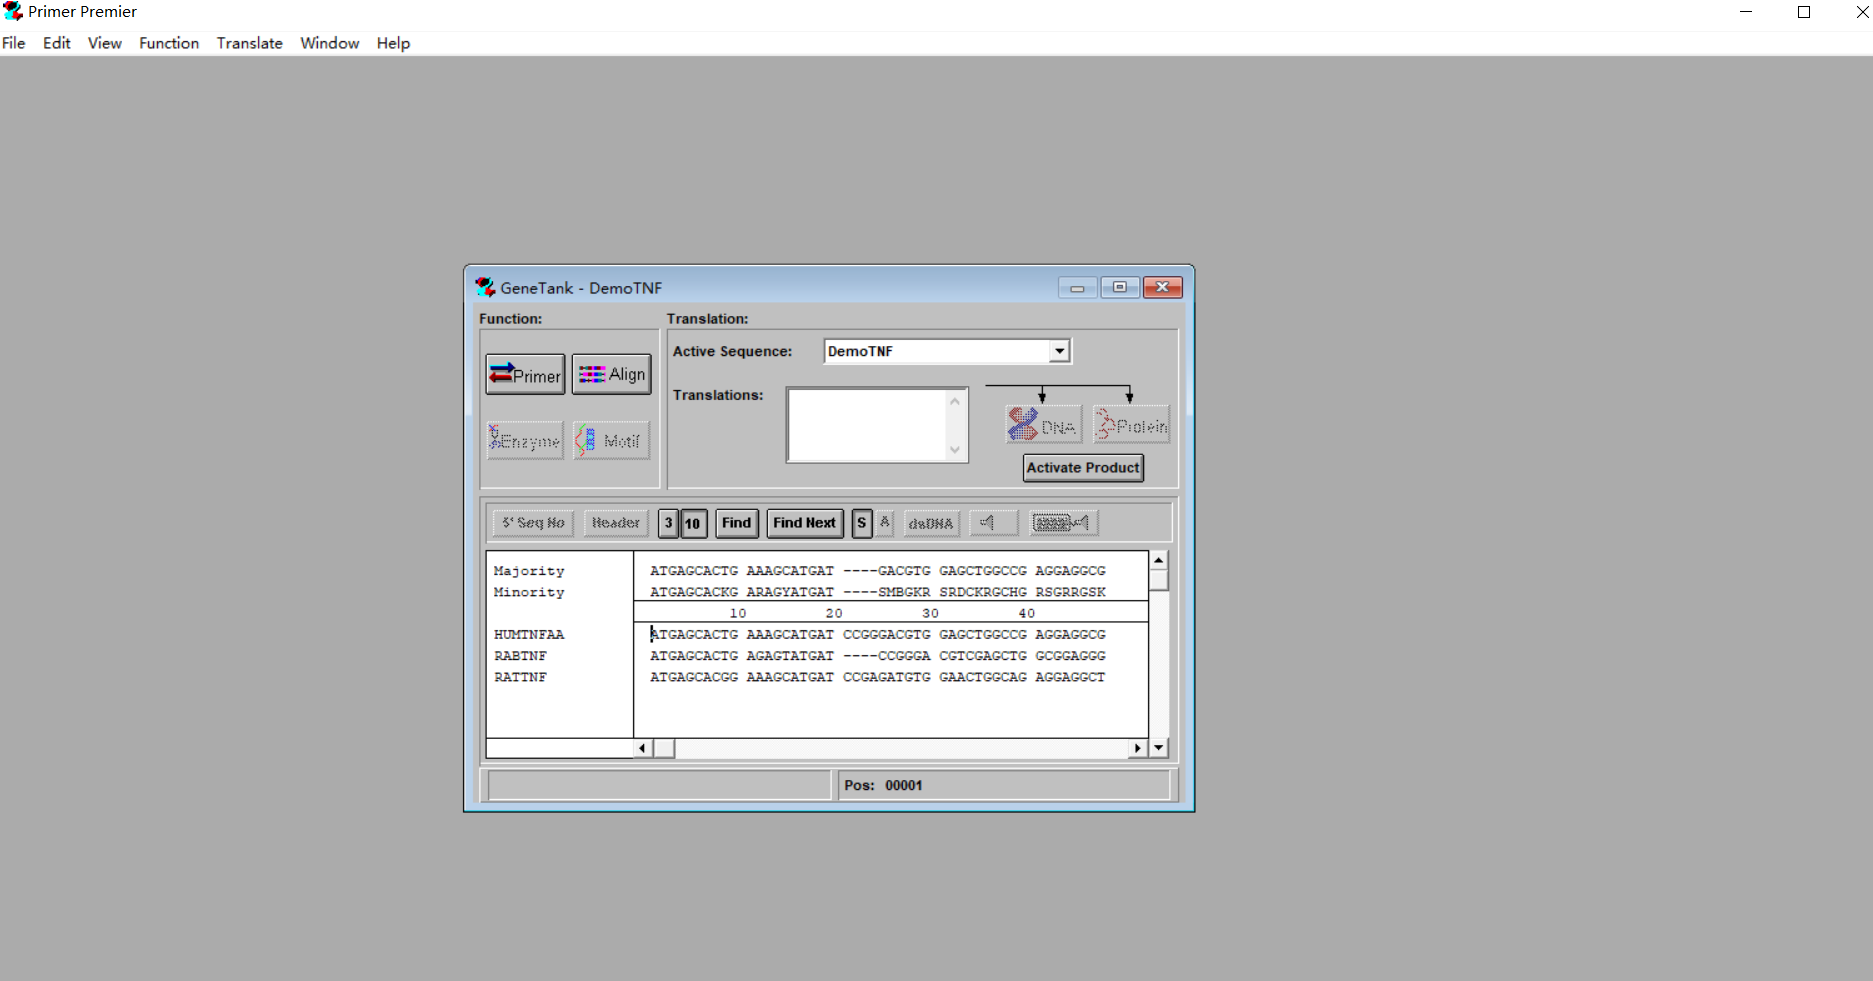Maximize the Primer Premier main window
The width and height of the screenshot is (1873, 981).
point(1804,12)
